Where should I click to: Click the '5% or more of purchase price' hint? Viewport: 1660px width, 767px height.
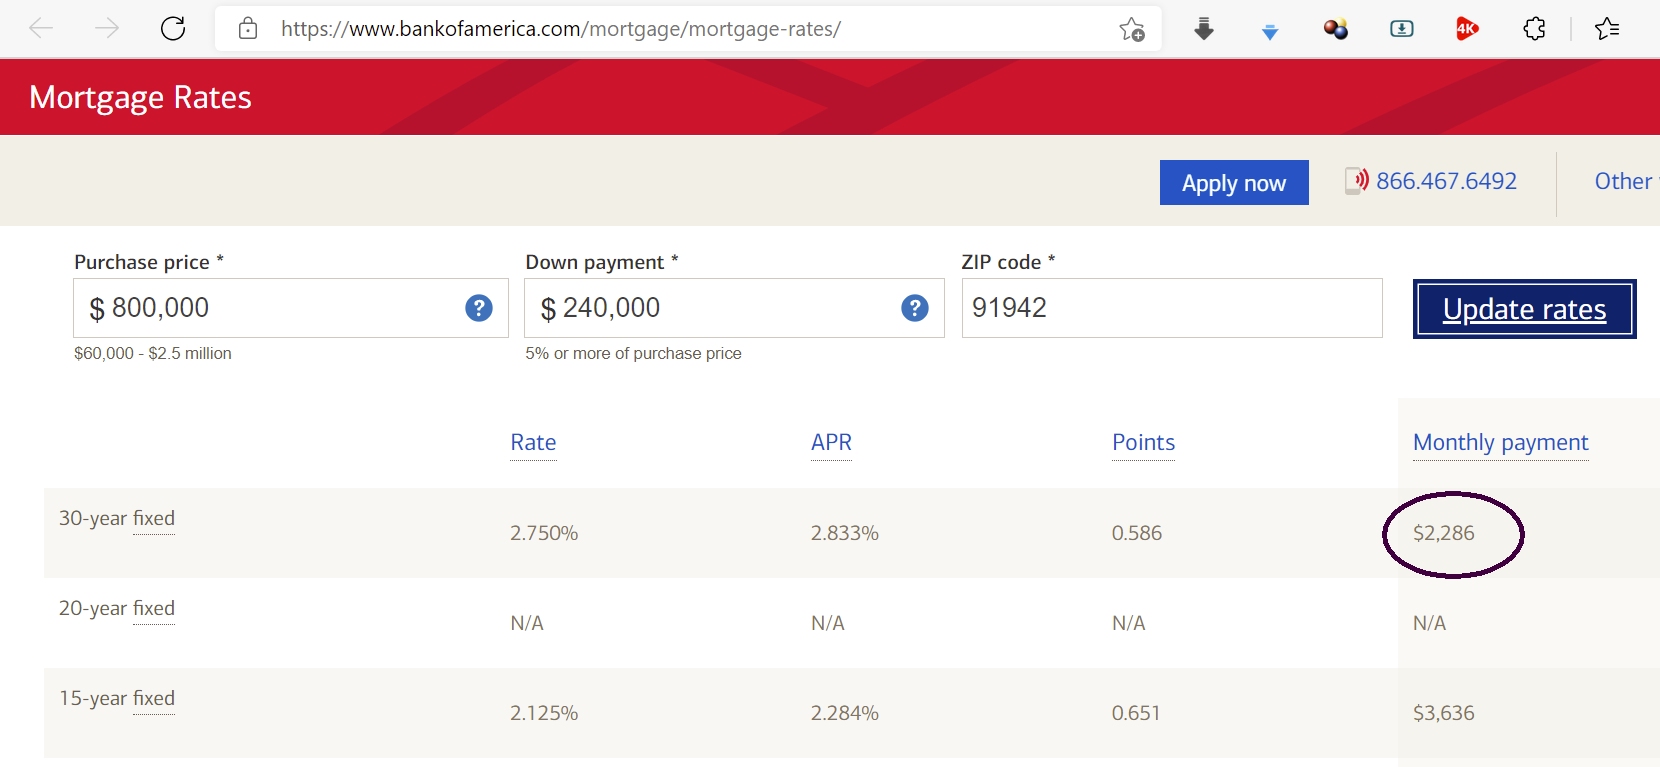point(634,353)
